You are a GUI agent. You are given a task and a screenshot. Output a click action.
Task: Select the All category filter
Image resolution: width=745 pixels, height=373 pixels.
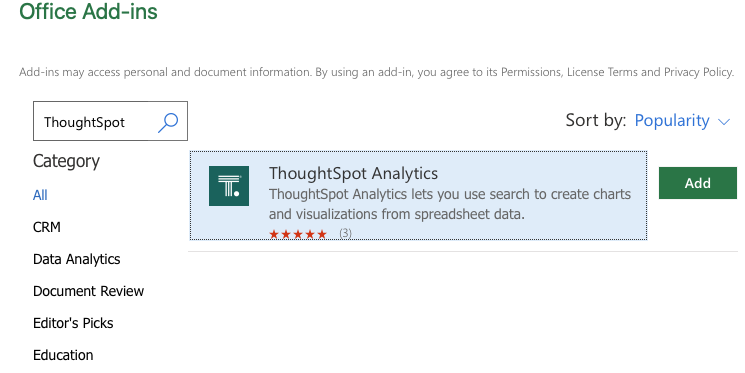(40, 195)
